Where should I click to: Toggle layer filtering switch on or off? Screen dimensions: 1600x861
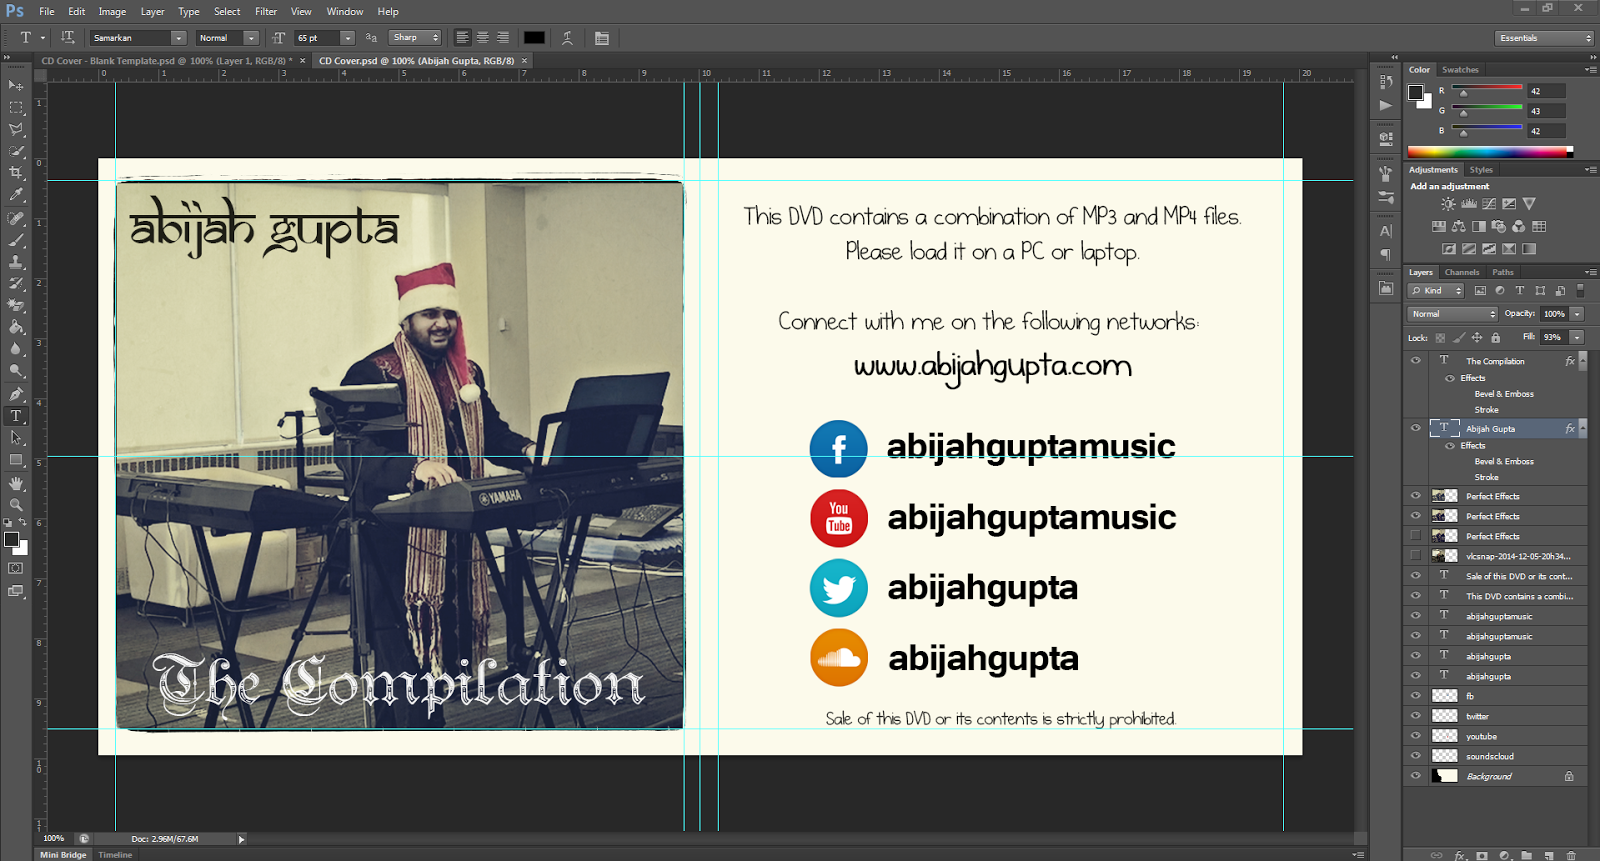(x=1580, y=291)
